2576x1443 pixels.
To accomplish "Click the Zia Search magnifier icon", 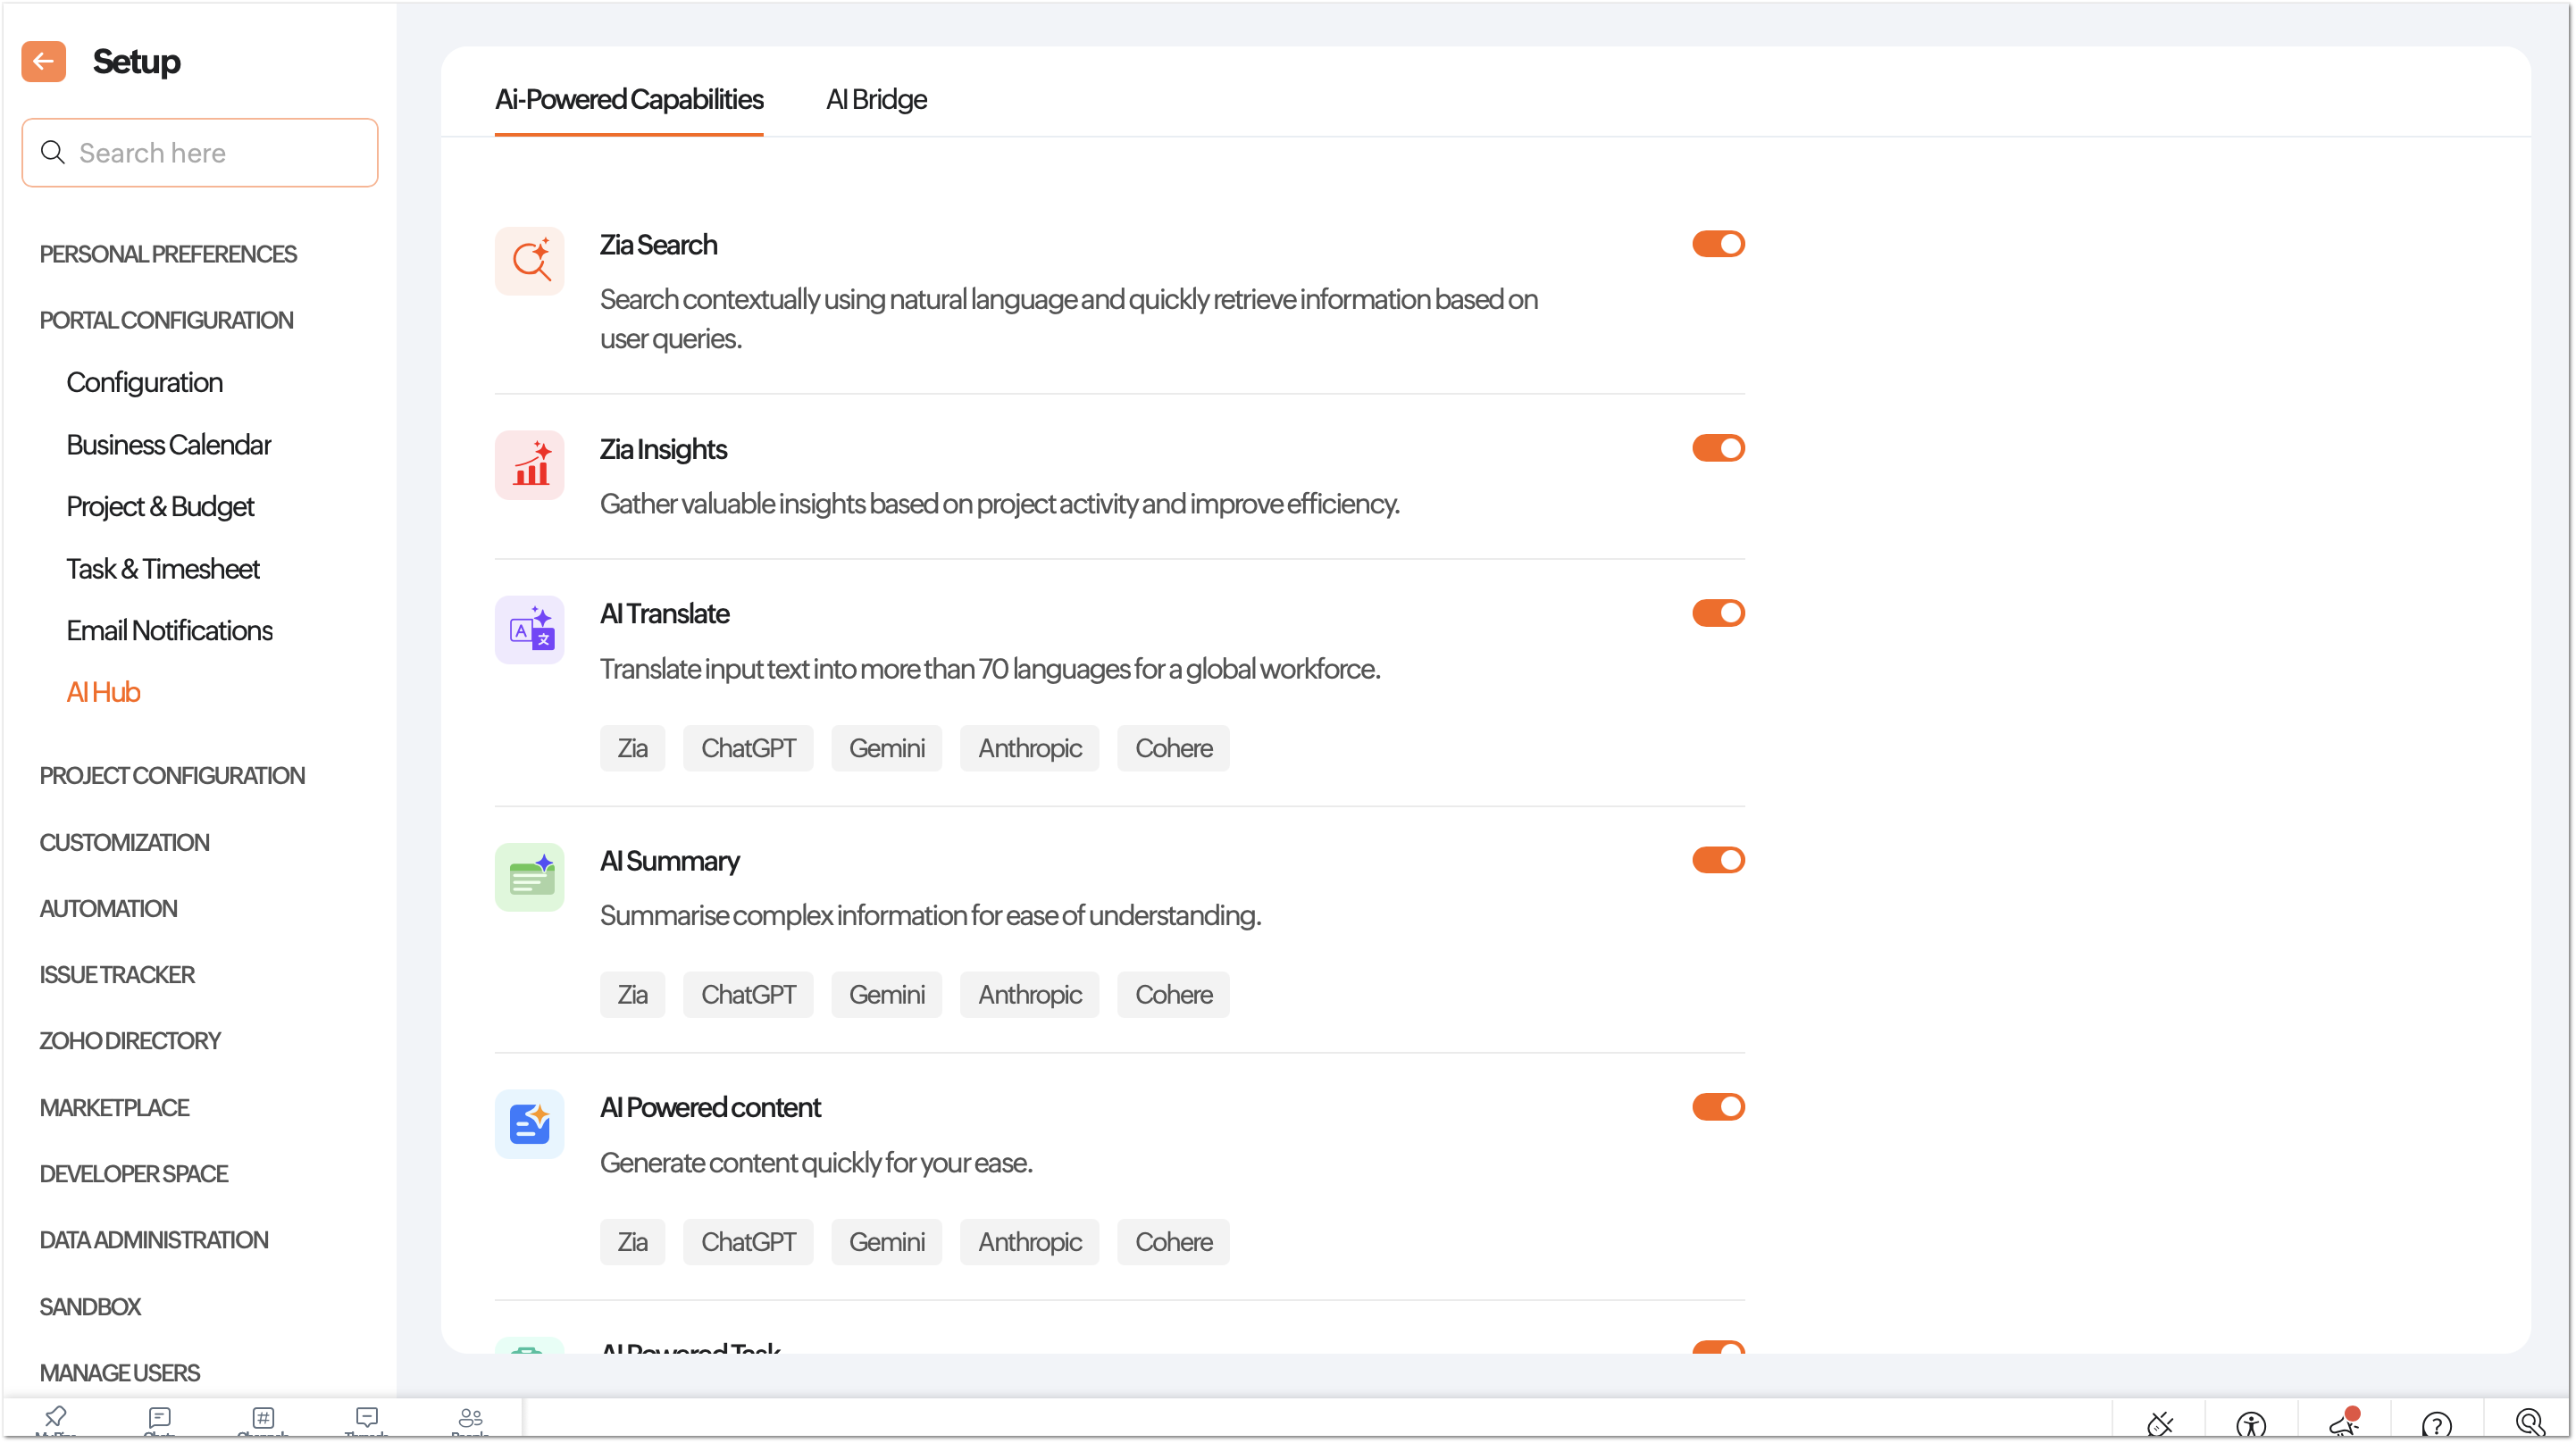I will (x=529, y=261).
